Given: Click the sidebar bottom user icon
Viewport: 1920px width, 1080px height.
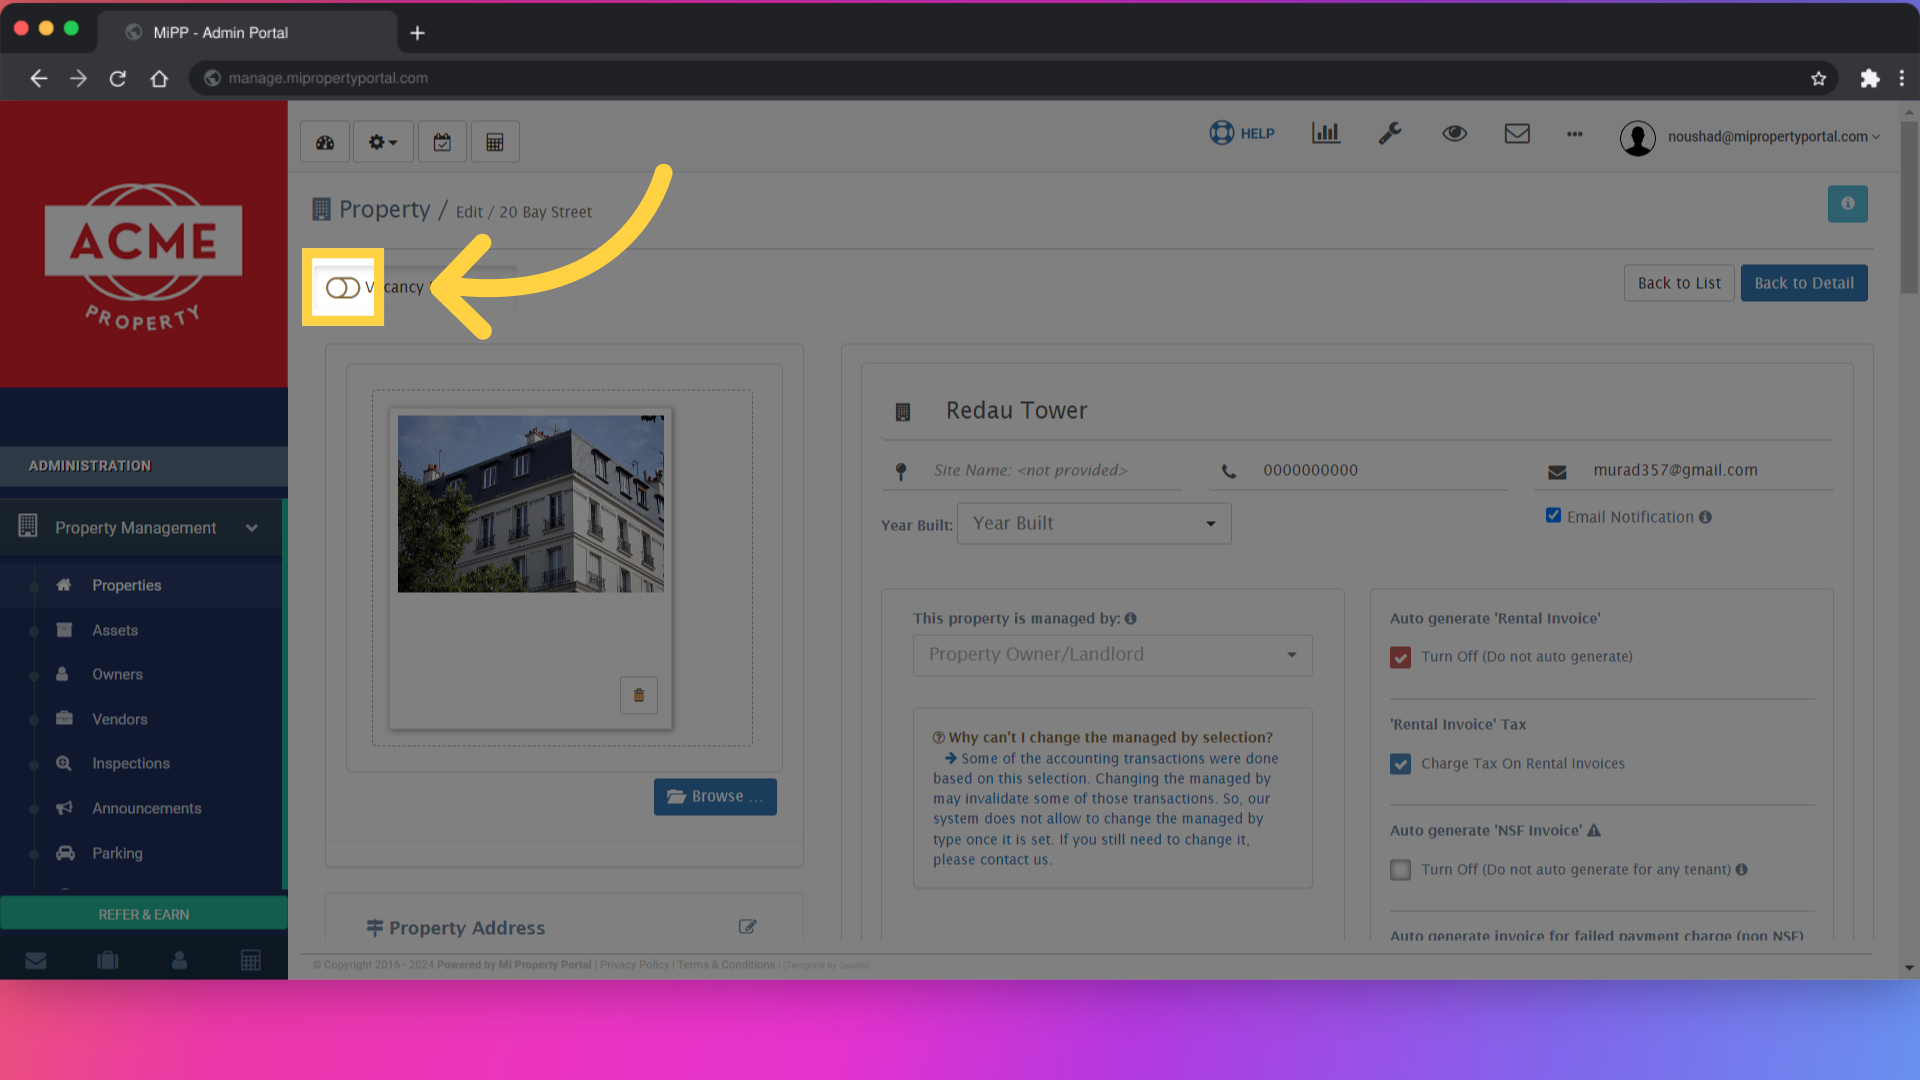Looking at the screenshot, I should pos(179,960).
